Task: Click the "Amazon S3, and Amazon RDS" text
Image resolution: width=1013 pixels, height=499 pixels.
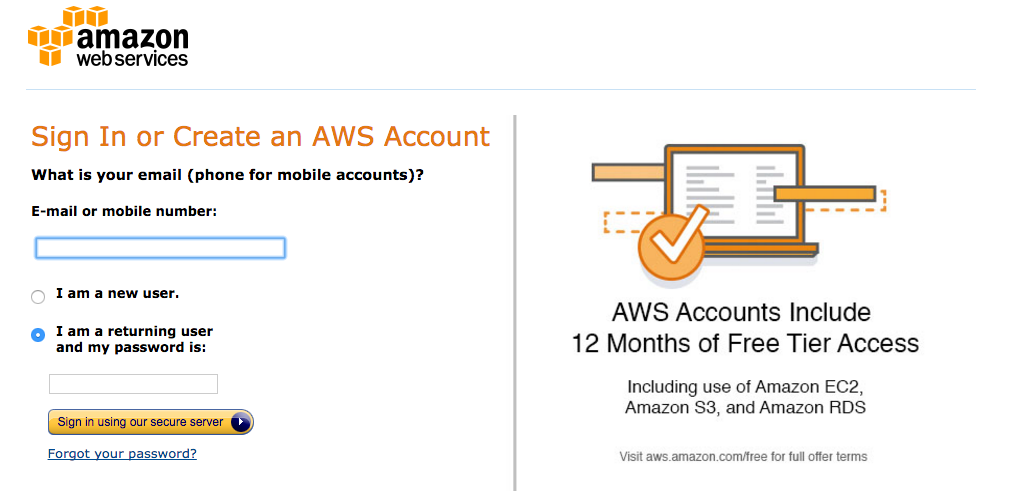Action: pyautogui.click(x=744, y=408)
